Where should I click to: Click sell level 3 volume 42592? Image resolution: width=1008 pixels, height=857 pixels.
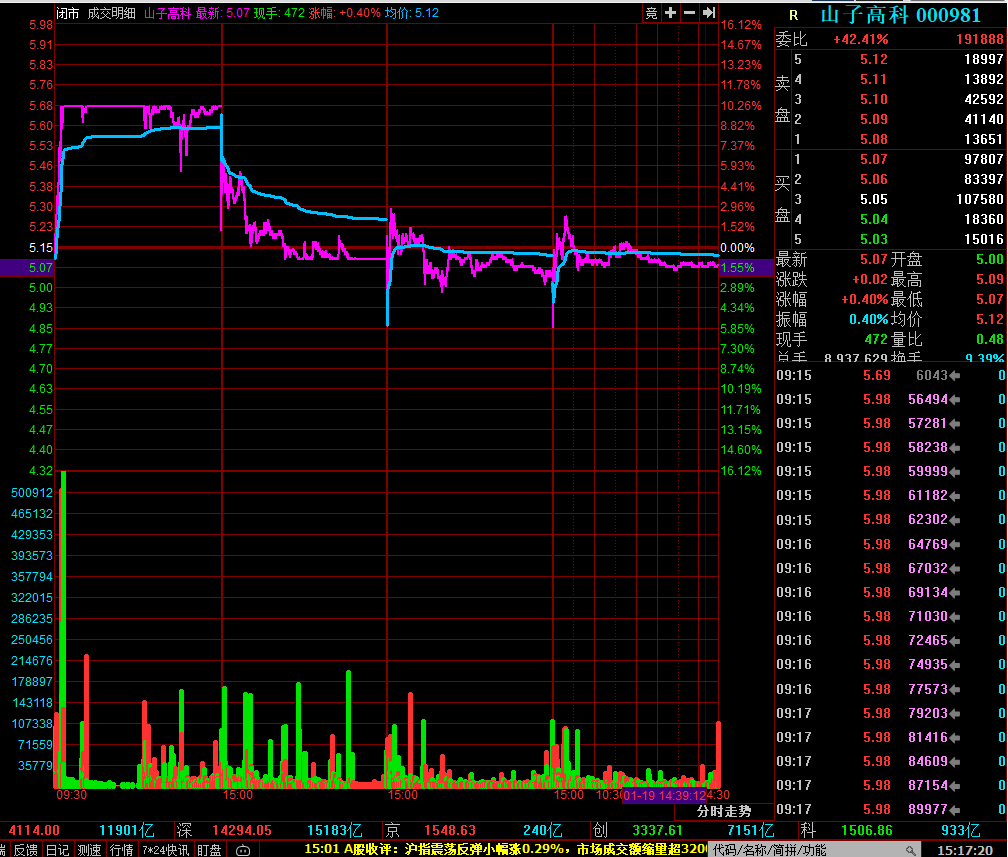(984, 99)
